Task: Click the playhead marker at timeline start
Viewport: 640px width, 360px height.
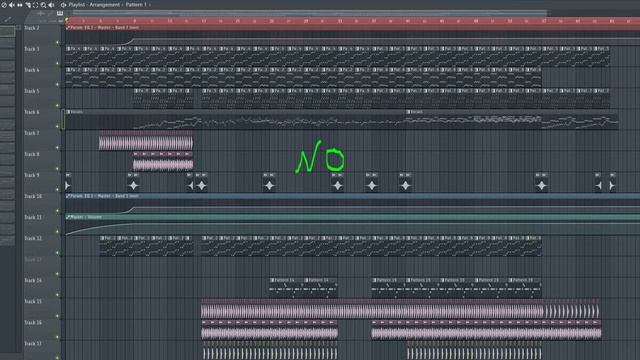Action: (x=67, y=20)
